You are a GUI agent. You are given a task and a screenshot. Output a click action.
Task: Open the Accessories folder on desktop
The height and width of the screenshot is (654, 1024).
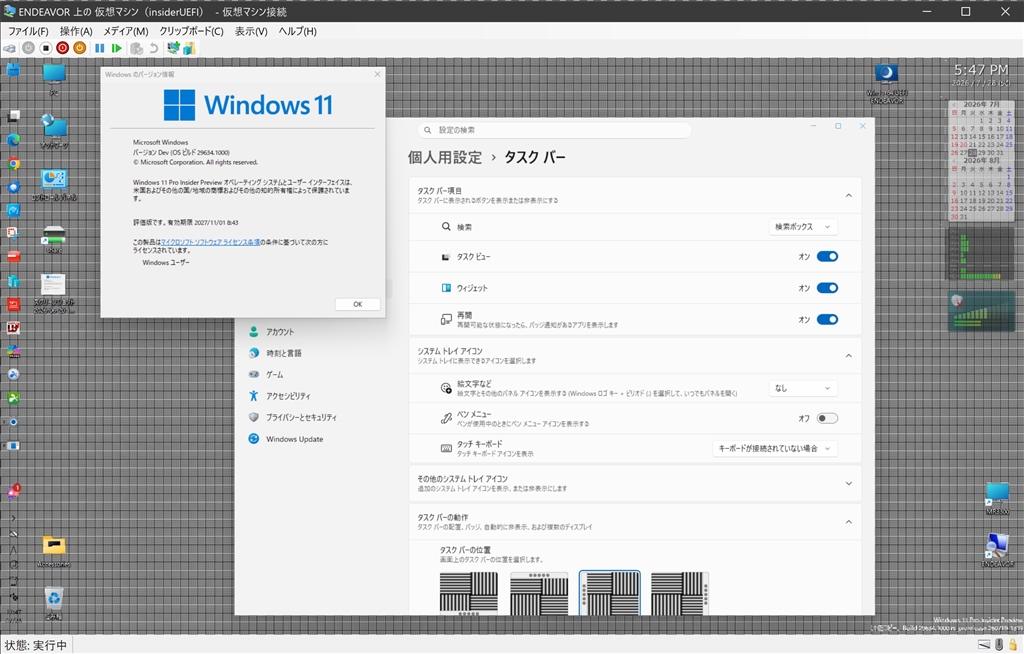pos(54,551)
